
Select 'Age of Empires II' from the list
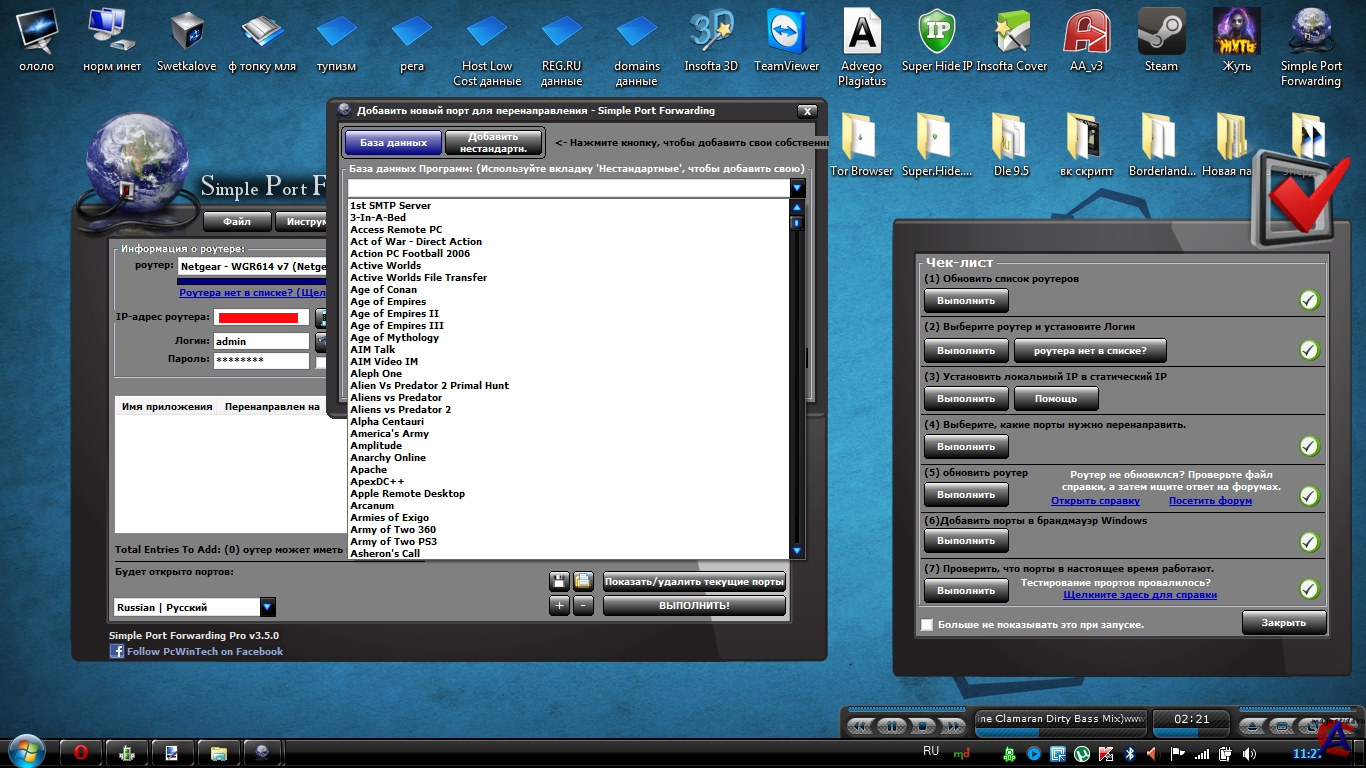pyautogui.click(x=394, y=313)
